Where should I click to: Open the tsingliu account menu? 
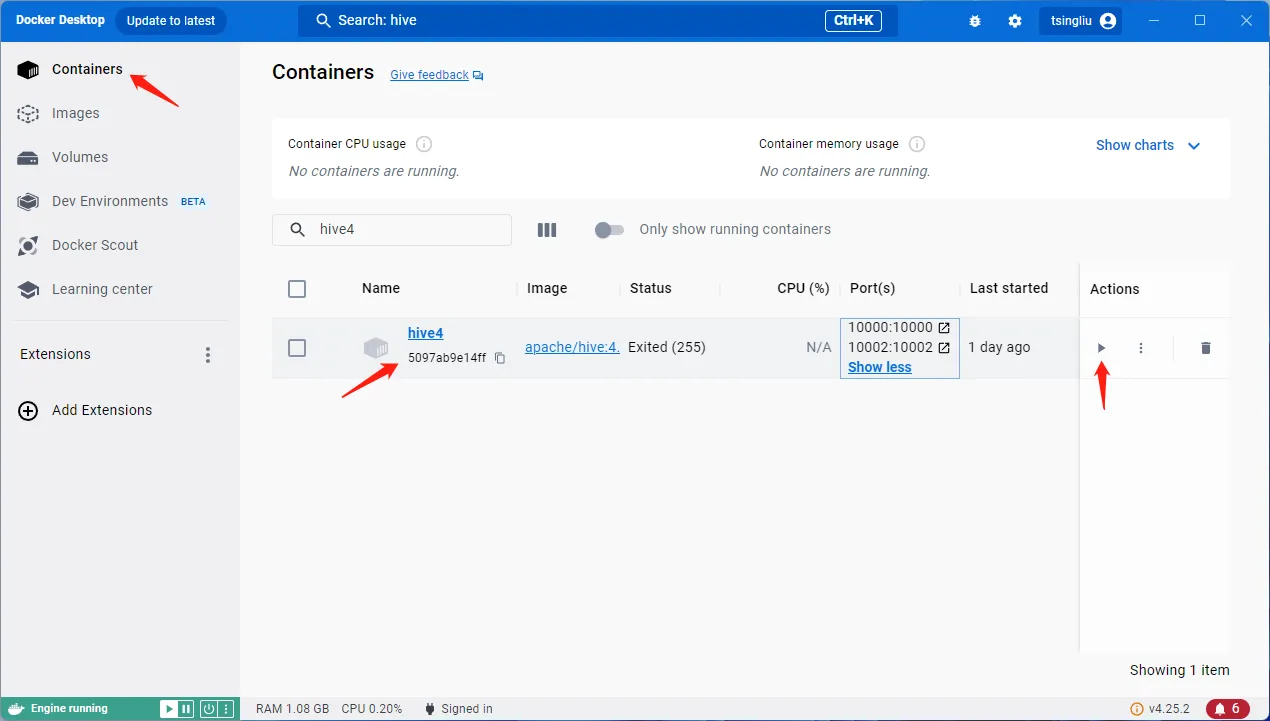coord(1081,21)
